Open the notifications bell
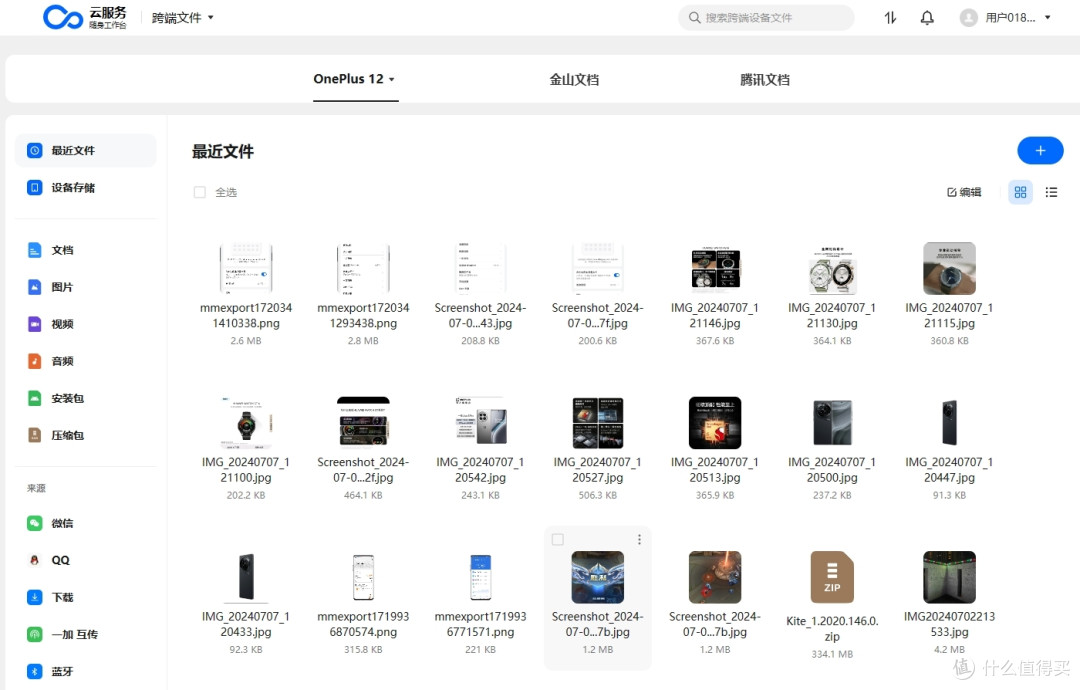The image size is (1080, 690). click(927, 18)
